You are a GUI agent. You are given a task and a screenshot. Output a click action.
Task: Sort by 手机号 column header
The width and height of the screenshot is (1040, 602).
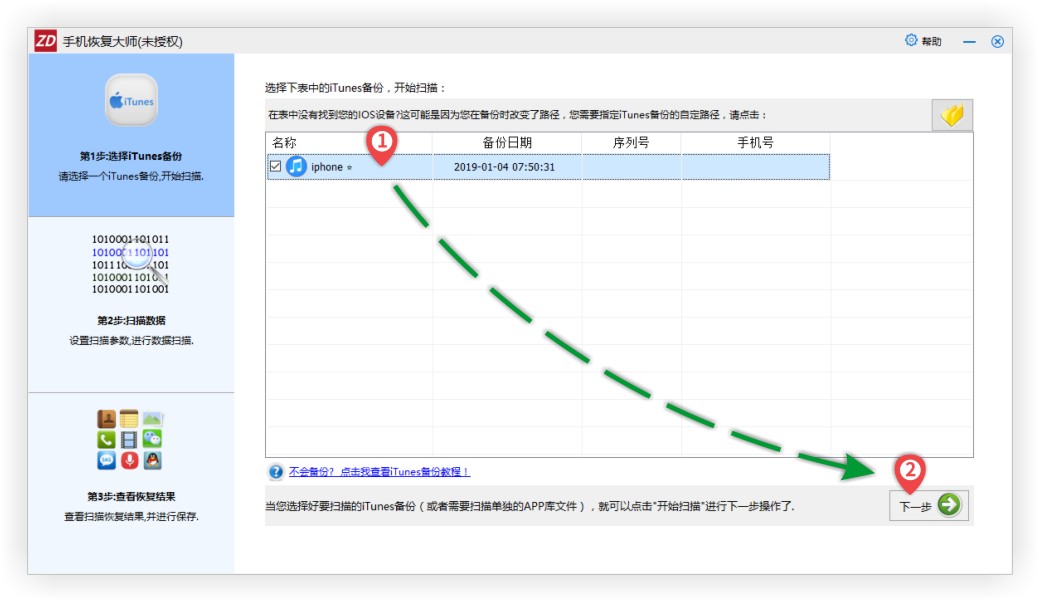[755, 143]
